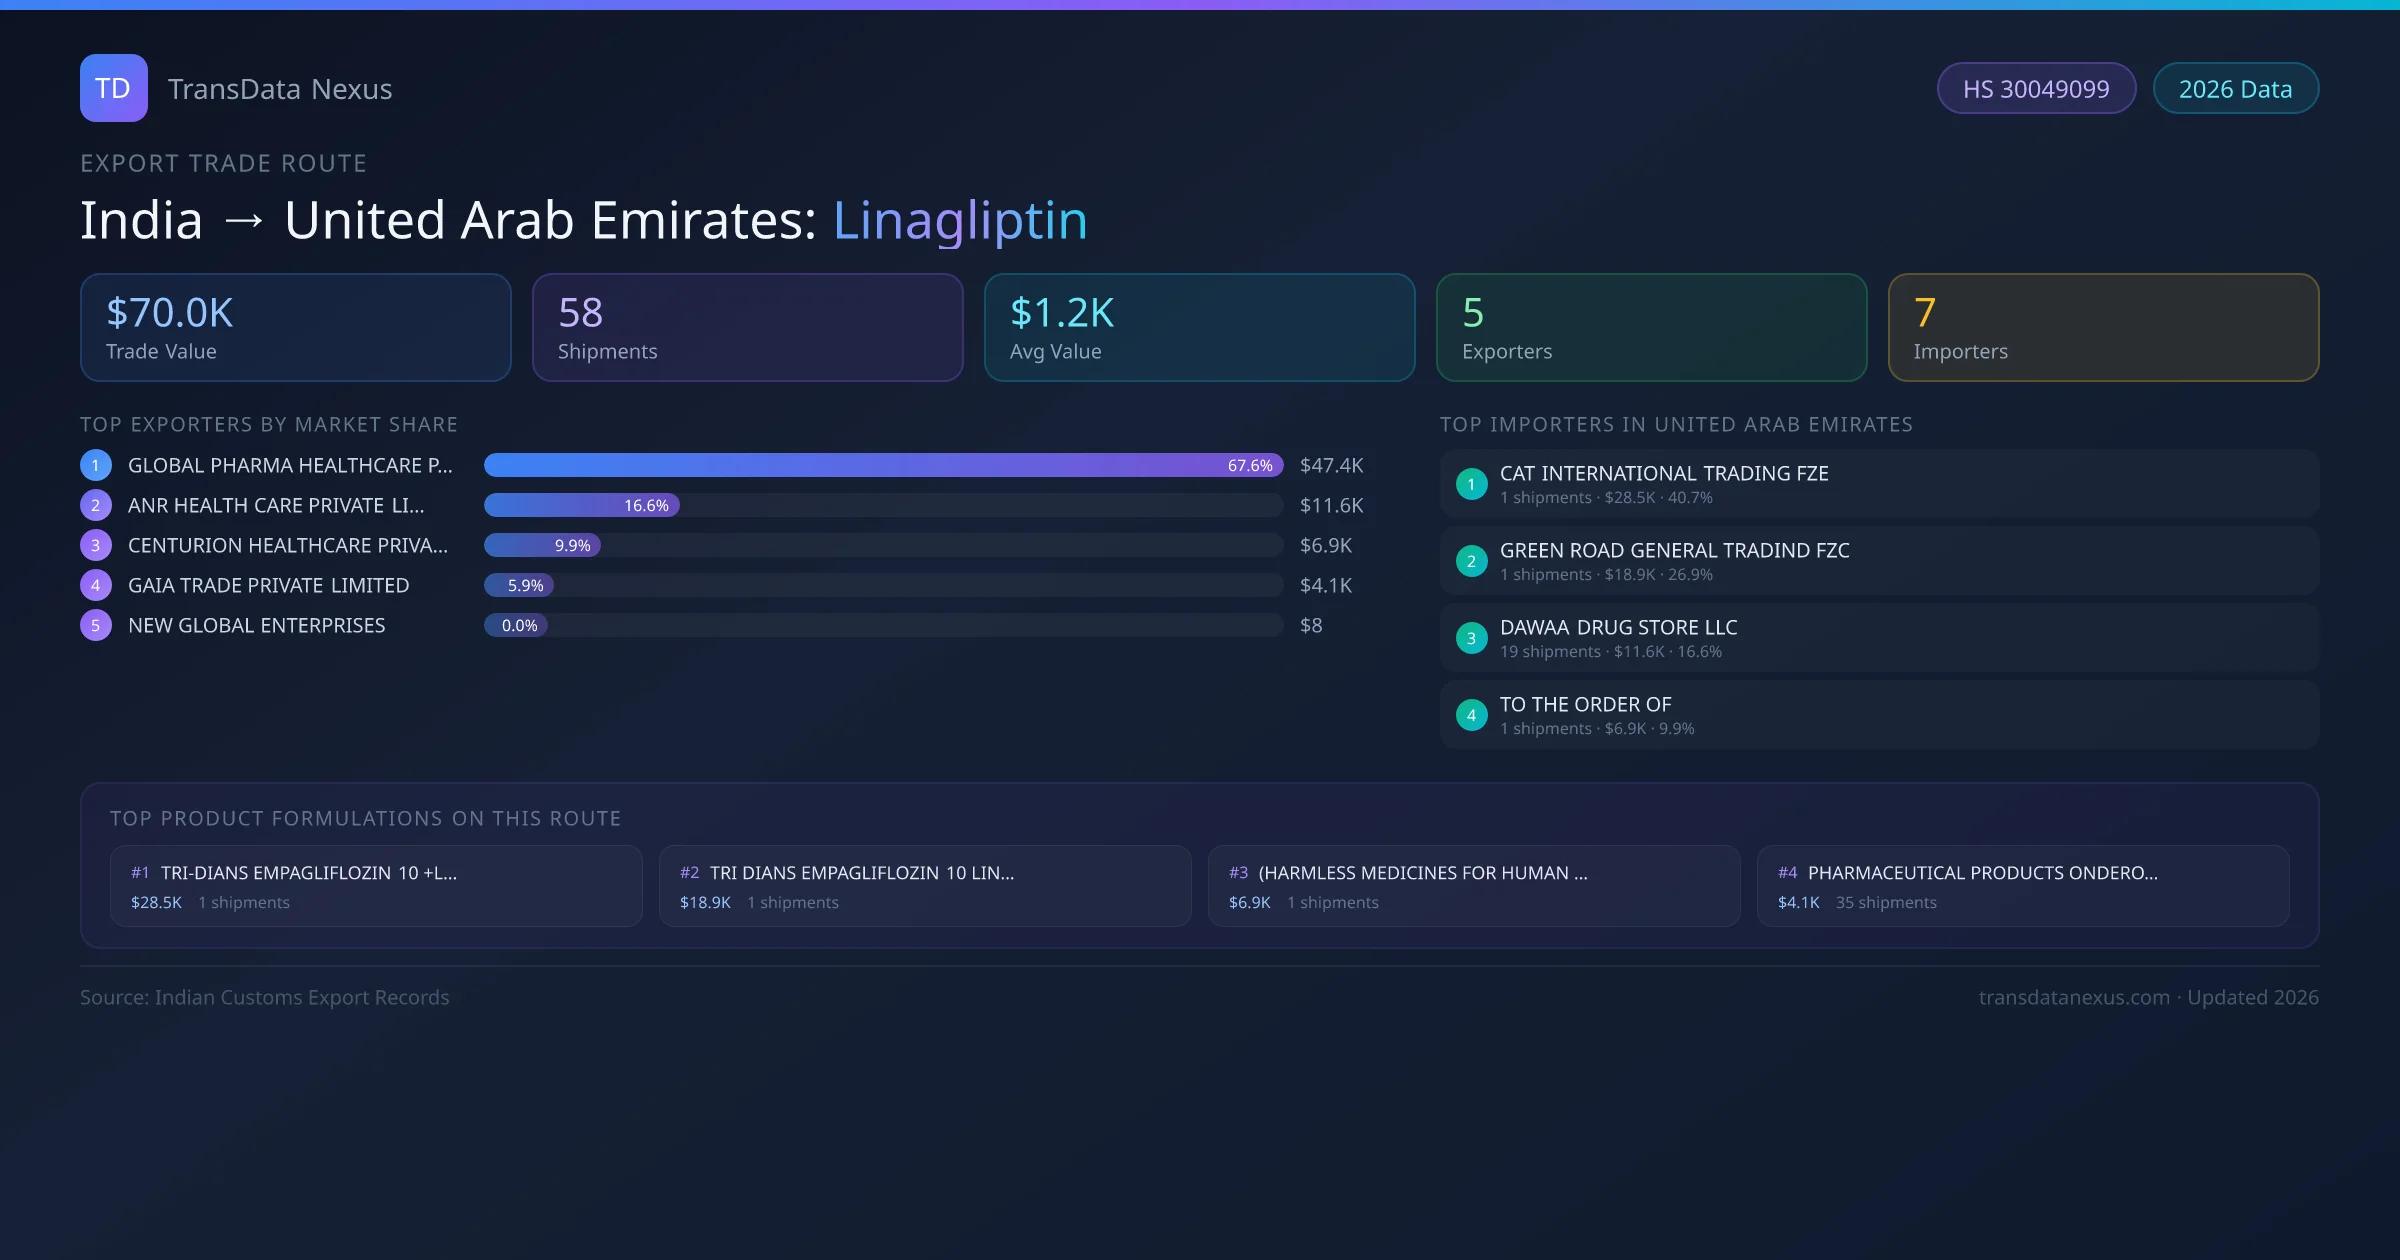Open the 58 Shipments stat card

(747, 328)
